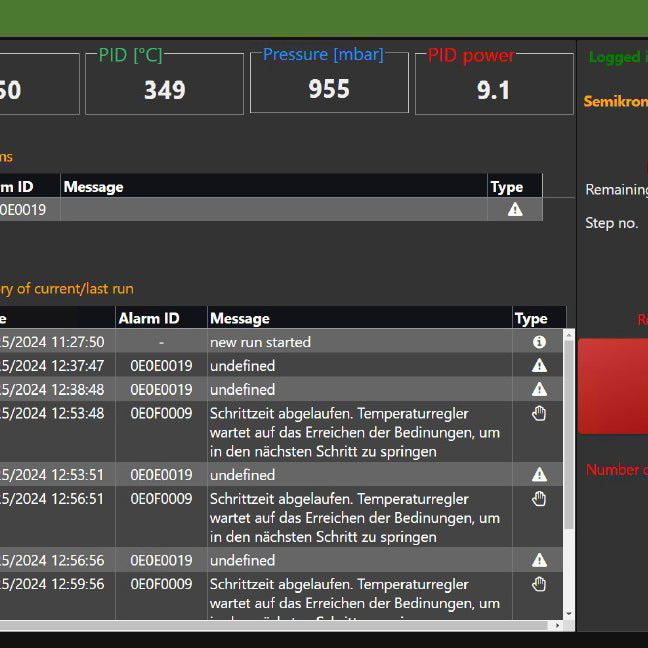Screen dimensions: 648x648
Task: Click the hand icon on the 12:59:56 row
Action: [x=539, y=584]
